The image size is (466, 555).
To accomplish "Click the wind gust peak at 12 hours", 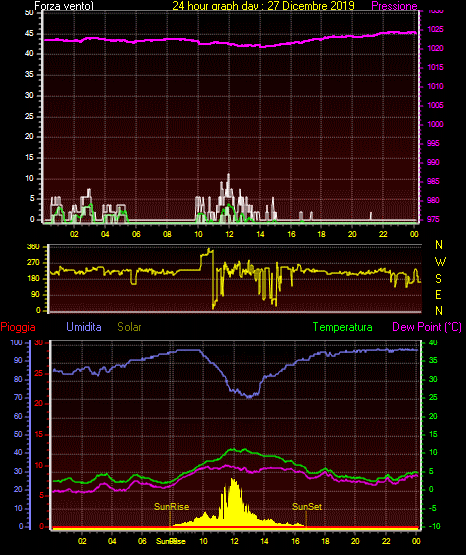I will pyautogui.click(x=228, y=175).
